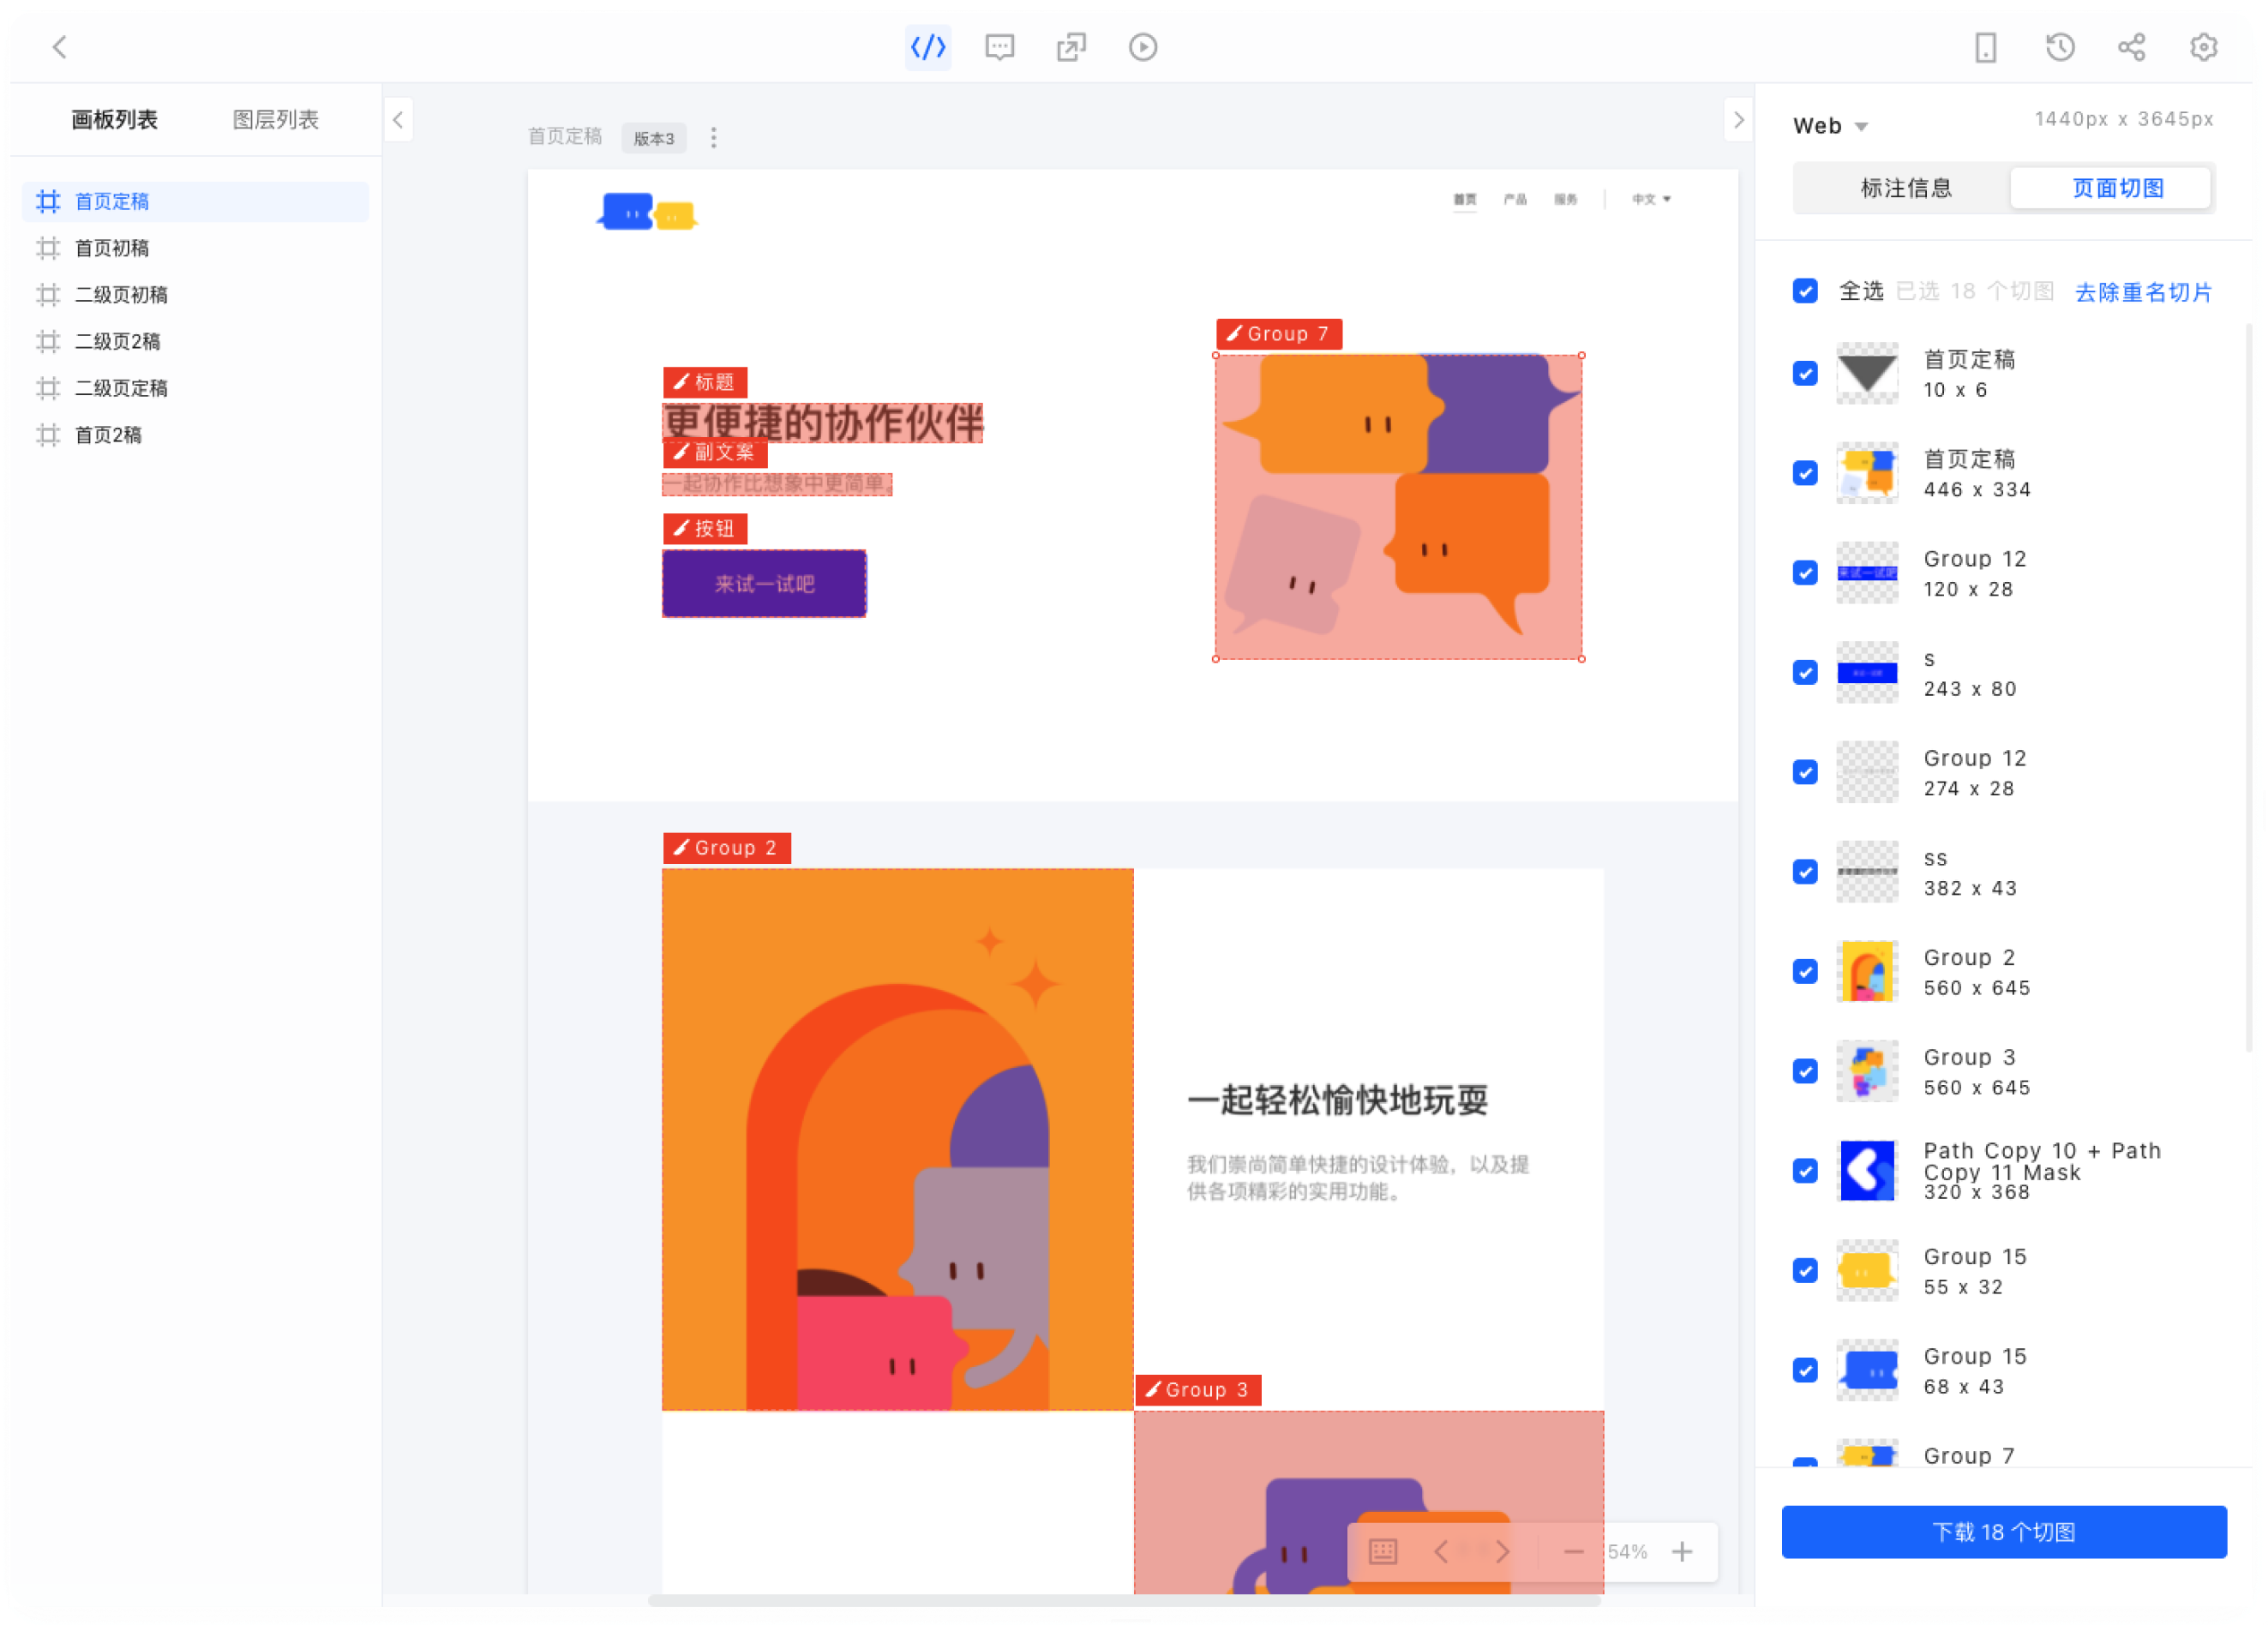Image resolution: width=2268 pixels, height=1625 pixels.
Task: Uncheck the 全选 select-all checkbox
Action: pyautogui.click(x=1804, y=291)
